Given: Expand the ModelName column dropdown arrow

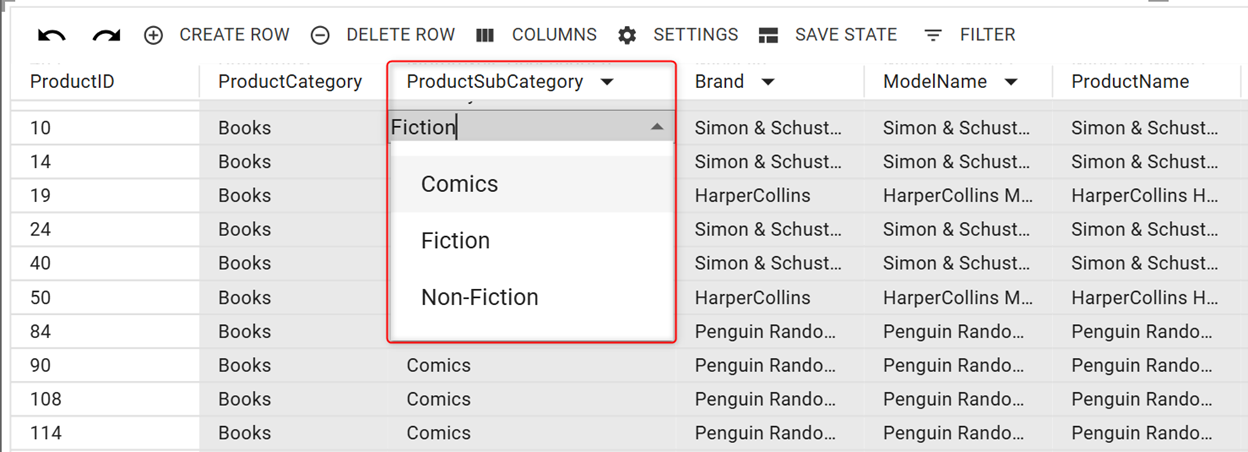Looking at the screenshot, I should [x=1011, y=82].
